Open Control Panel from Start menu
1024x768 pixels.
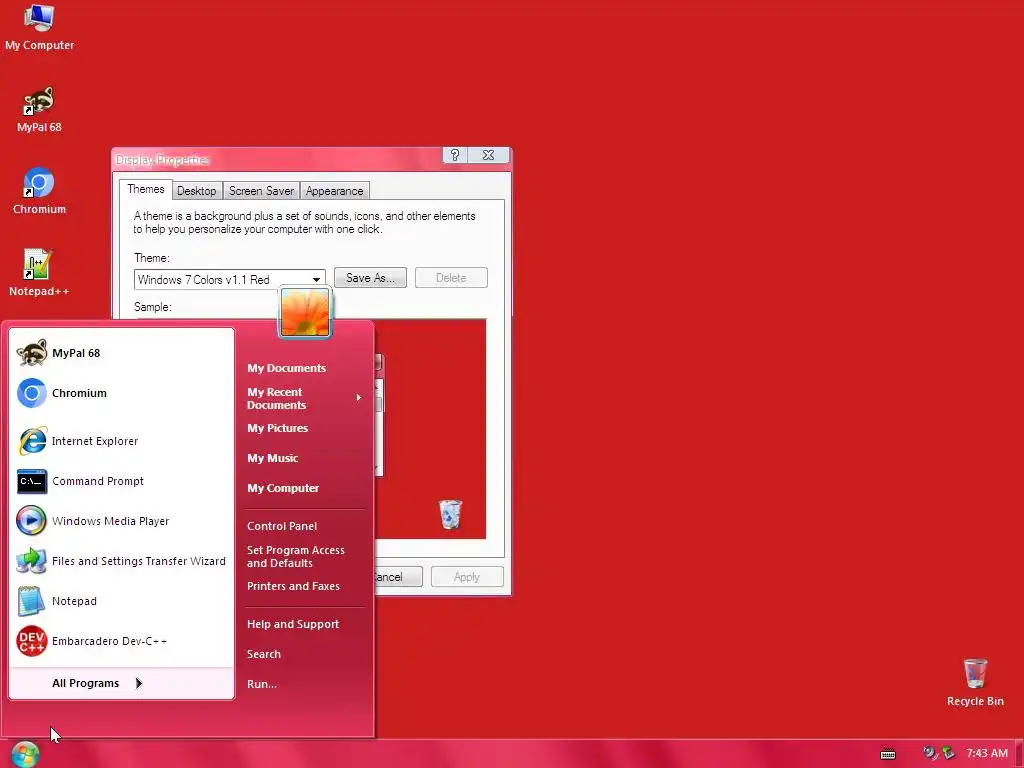pyautogui.click(x=282, y=526)
